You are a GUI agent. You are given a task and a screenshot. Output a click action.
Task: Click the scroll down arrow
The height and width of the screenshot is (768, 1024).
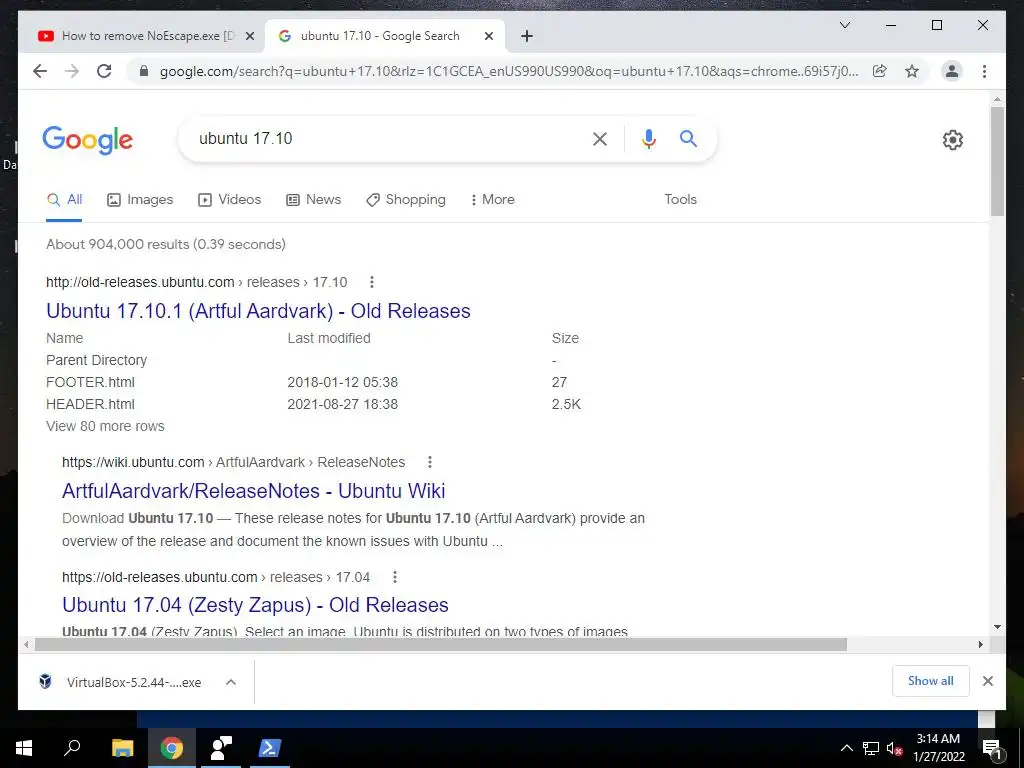[997, 627]
